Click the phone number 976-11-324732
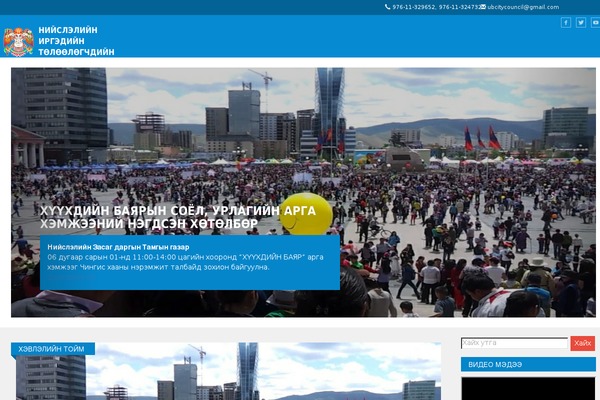 click(459, 7)
